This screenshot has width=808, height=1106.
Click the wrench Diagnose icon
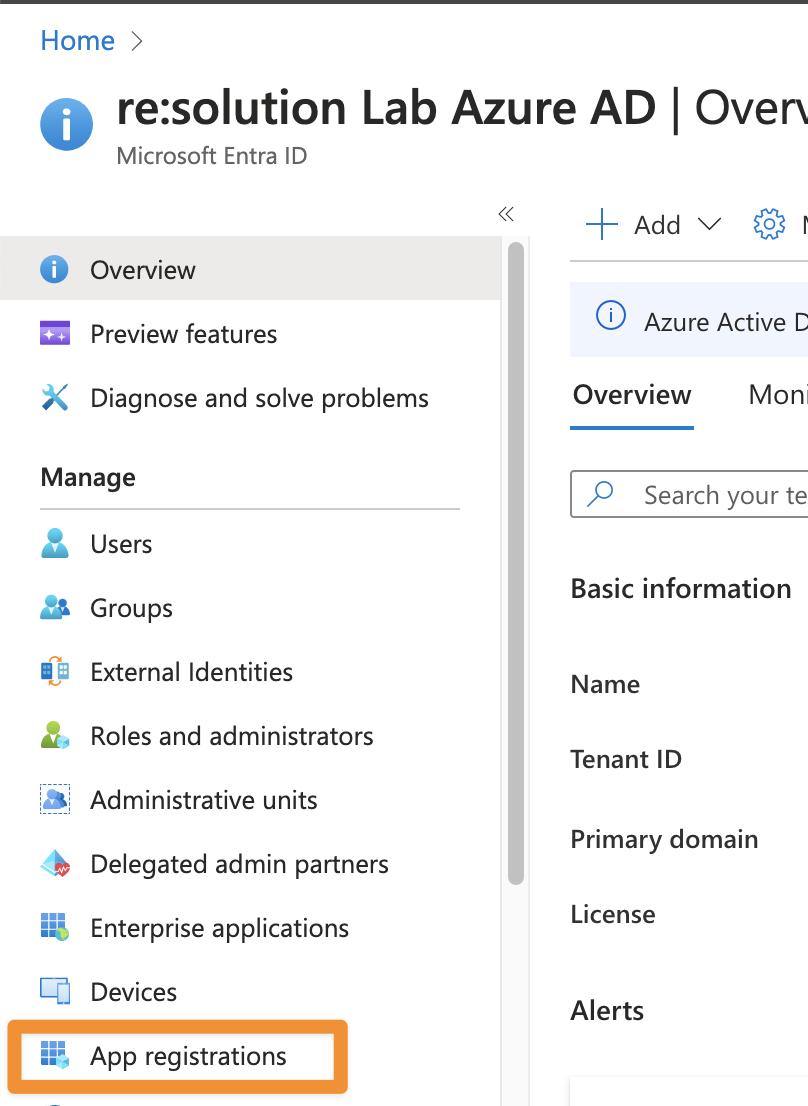(54, 398)
